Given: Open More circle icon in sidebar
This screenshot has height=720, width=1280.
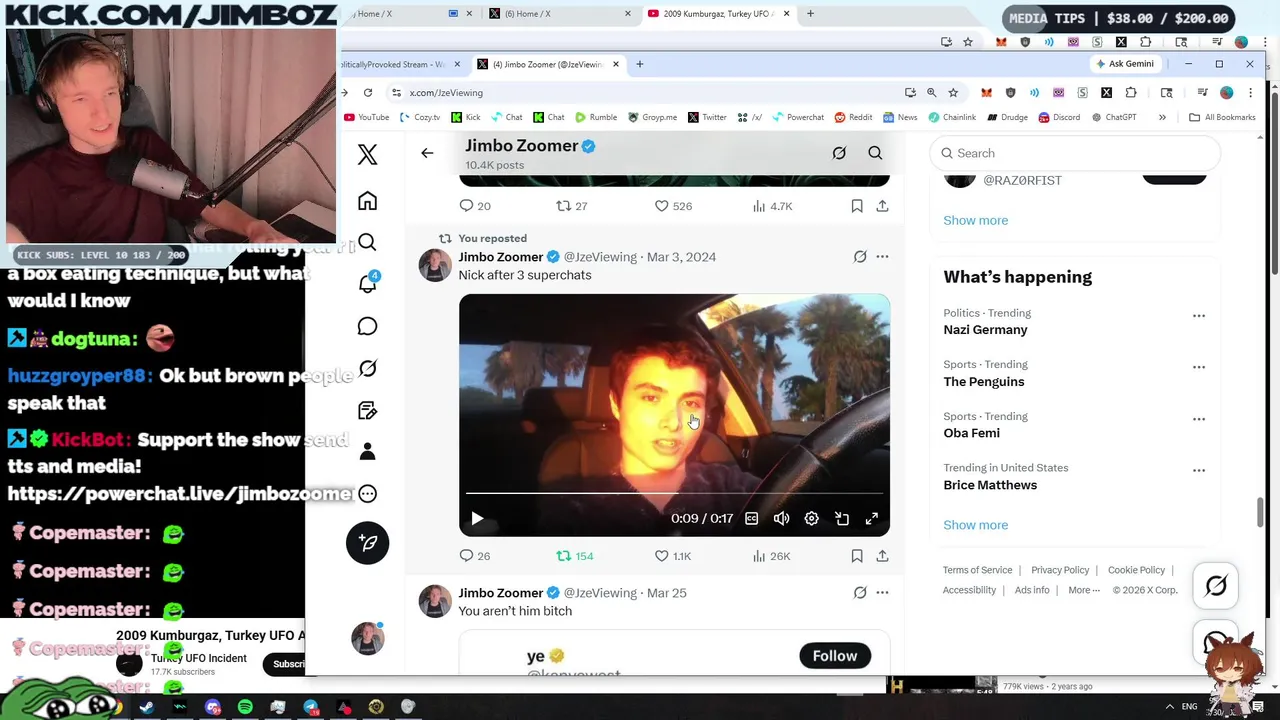Looking at the screenshot, I should point(368,494).
